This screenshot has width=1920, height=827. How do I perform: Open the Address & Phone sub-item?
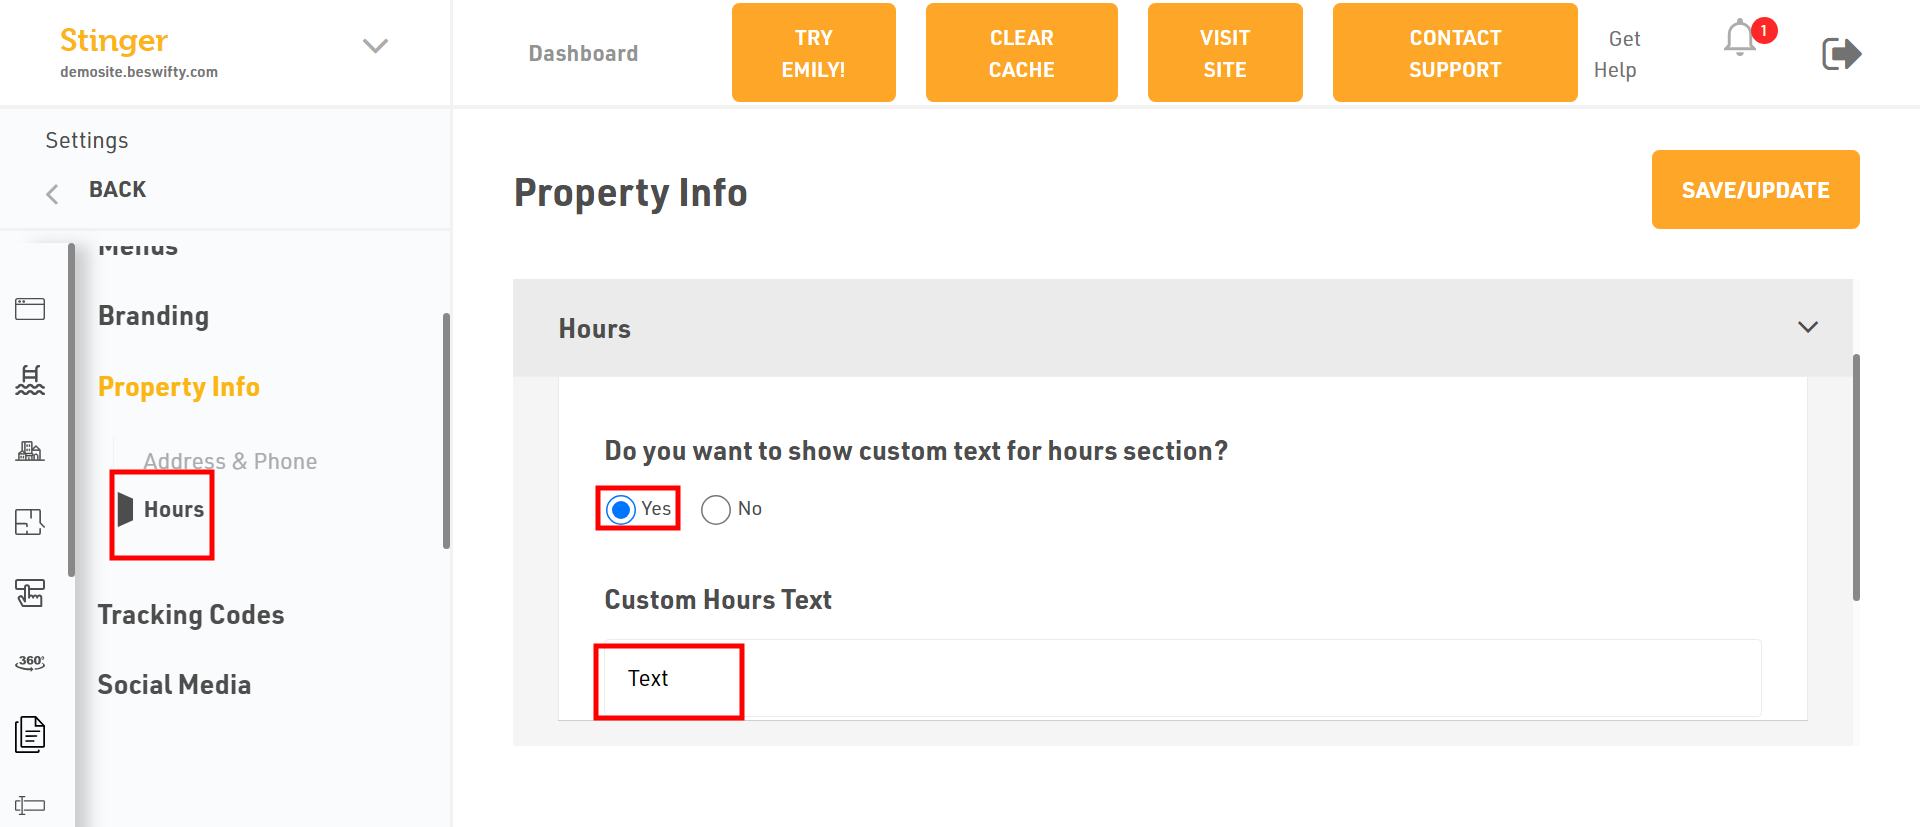coord(230,461)
